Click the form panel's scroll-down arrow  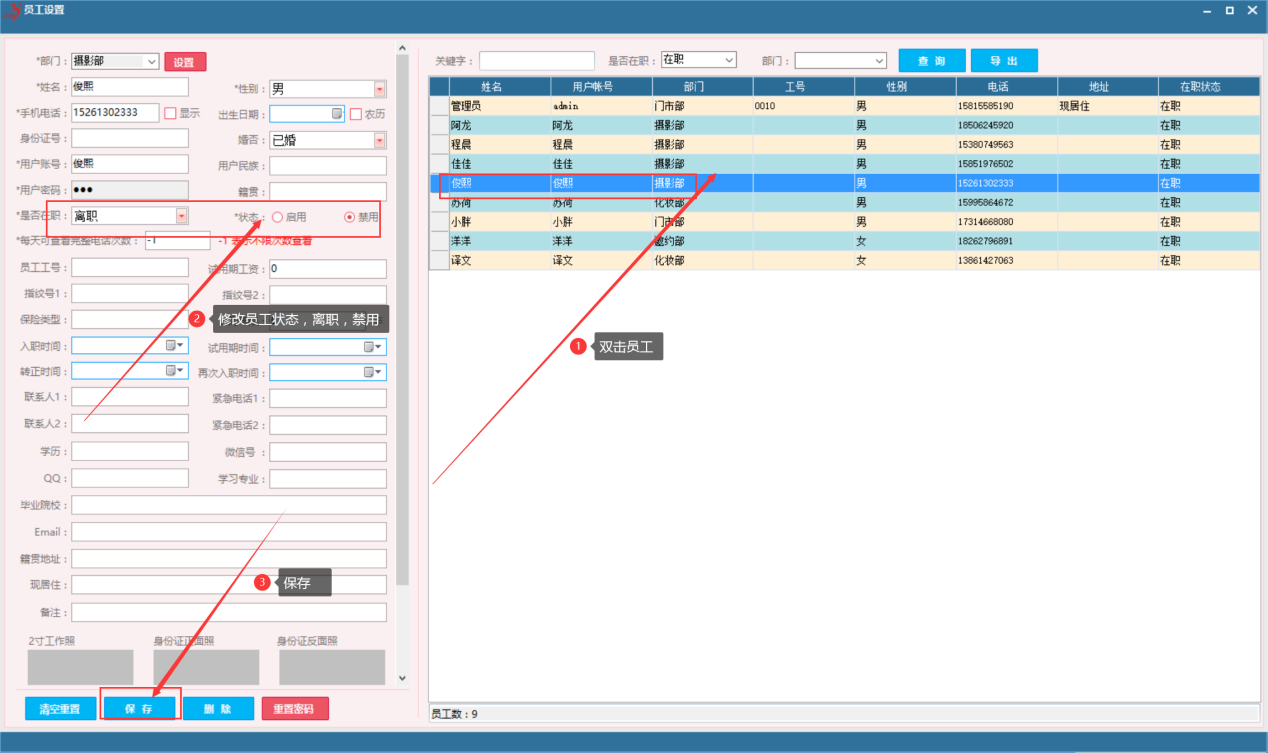402,678
